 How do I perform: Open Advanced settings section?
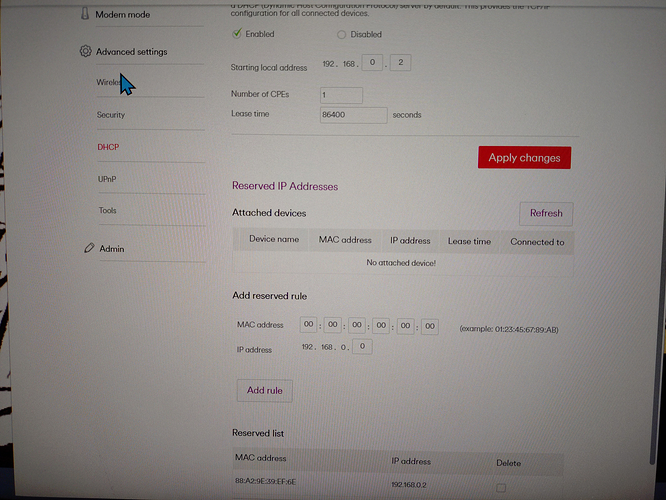[132, 52]
